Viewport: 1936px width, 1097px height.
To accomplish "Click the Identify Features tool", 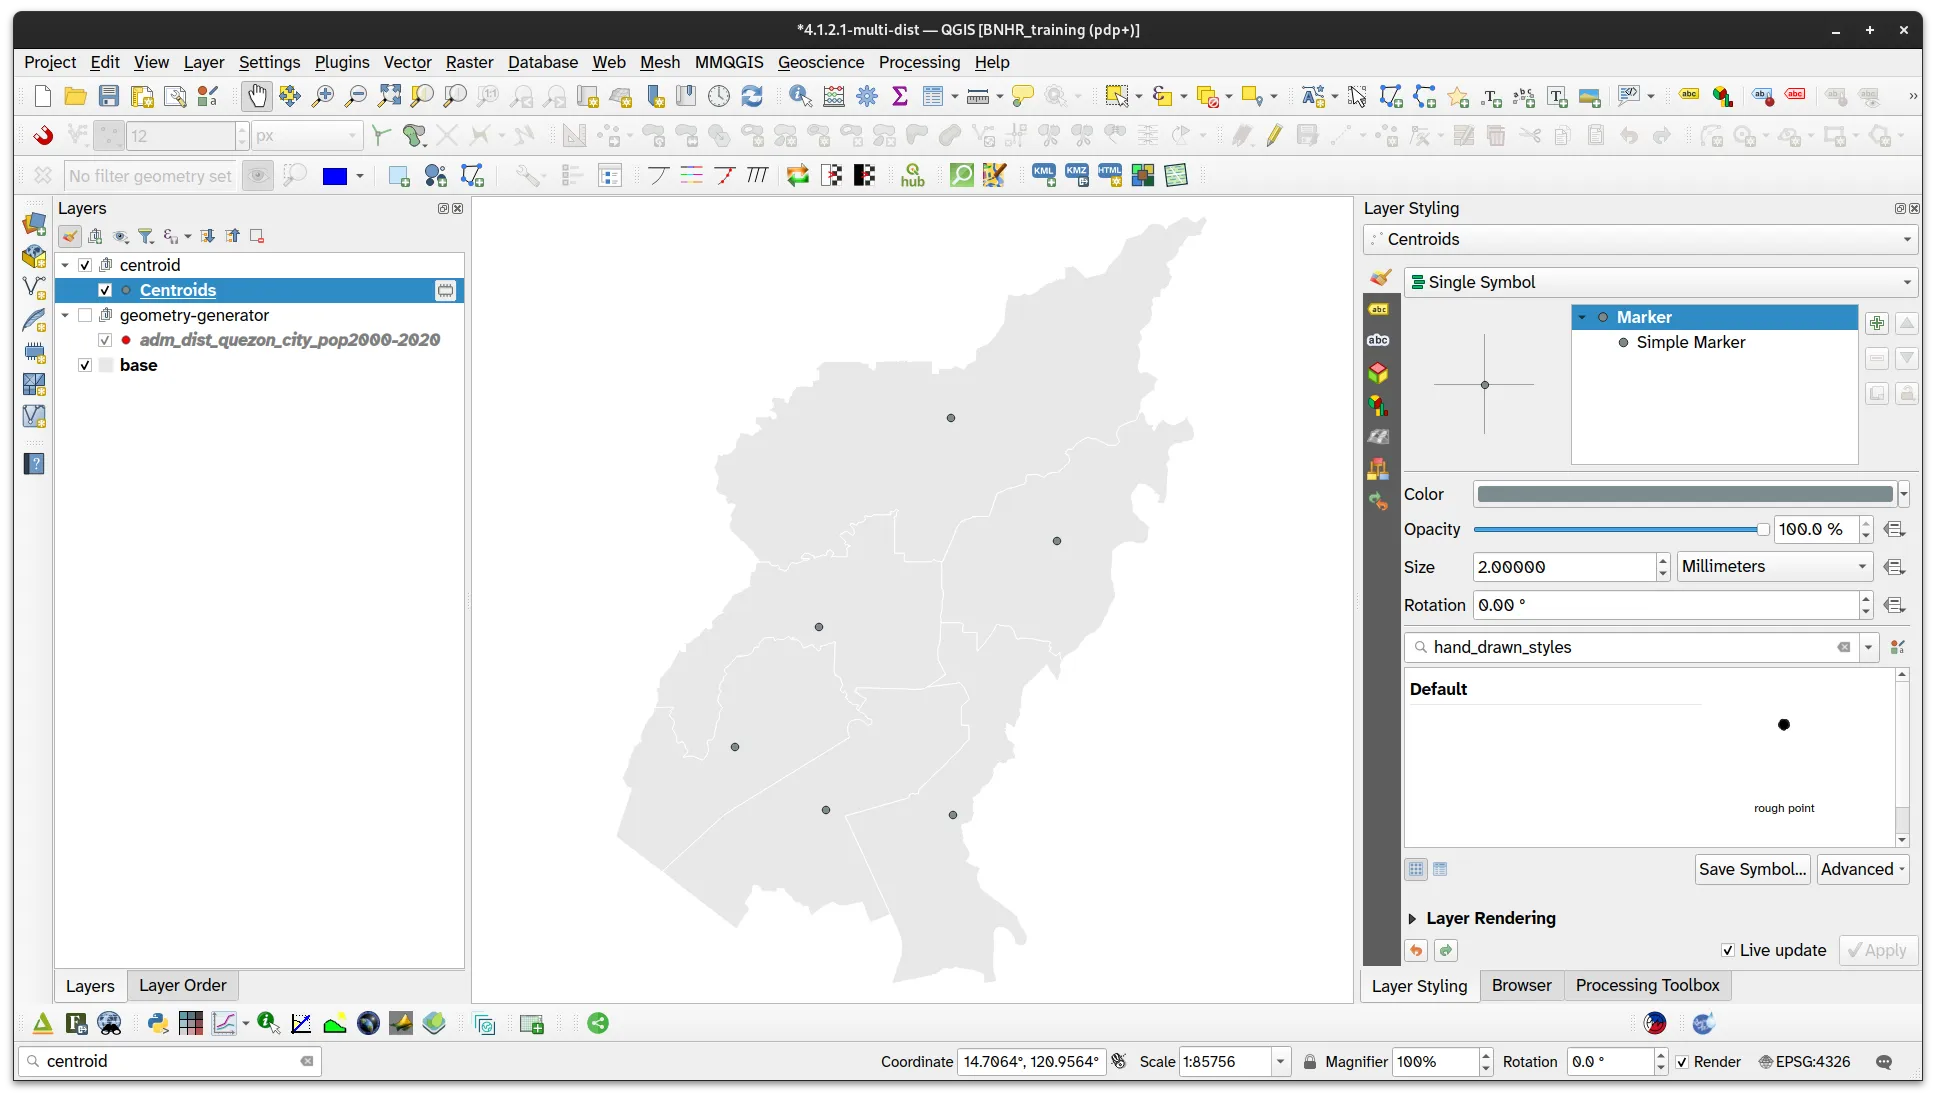I will 800,96.
